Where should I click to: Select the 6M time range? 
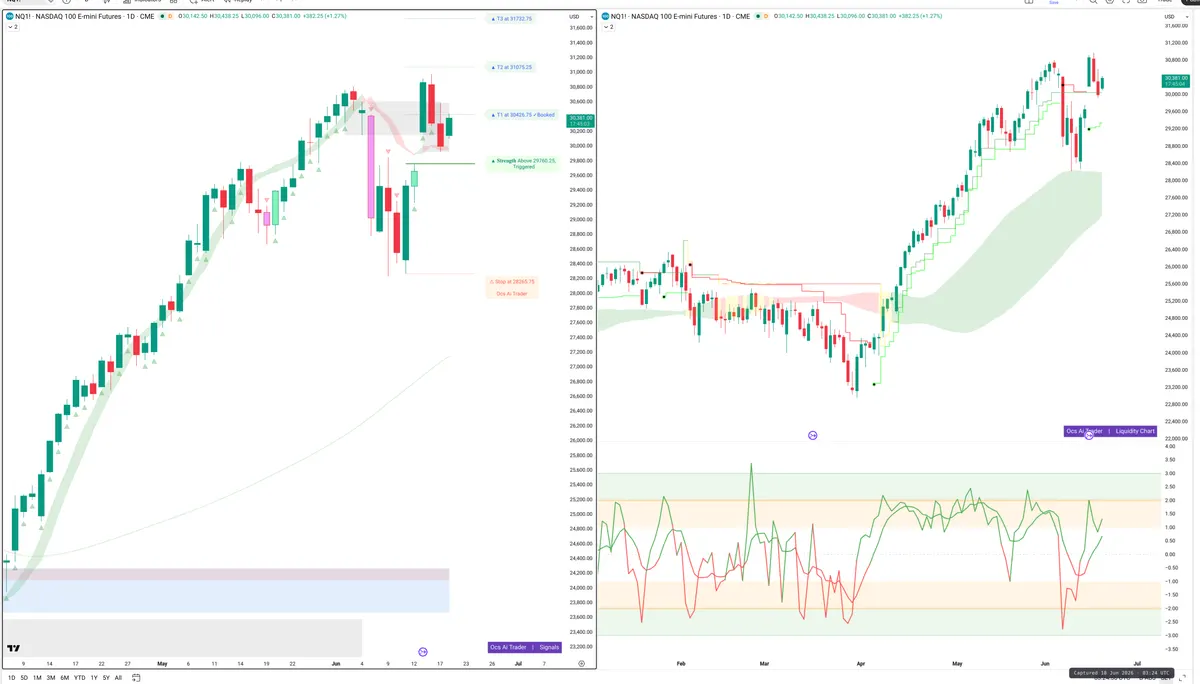click(x=65, y=678)
